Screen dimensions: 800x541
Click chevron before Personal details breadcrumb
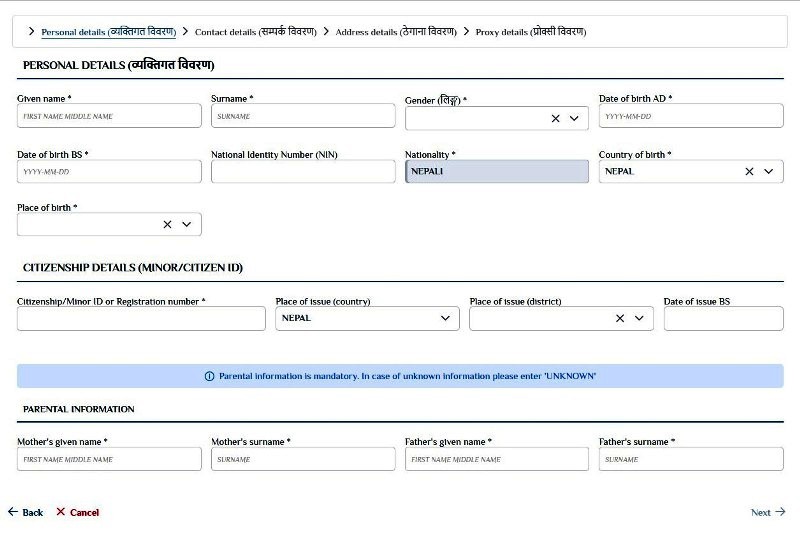32,32
